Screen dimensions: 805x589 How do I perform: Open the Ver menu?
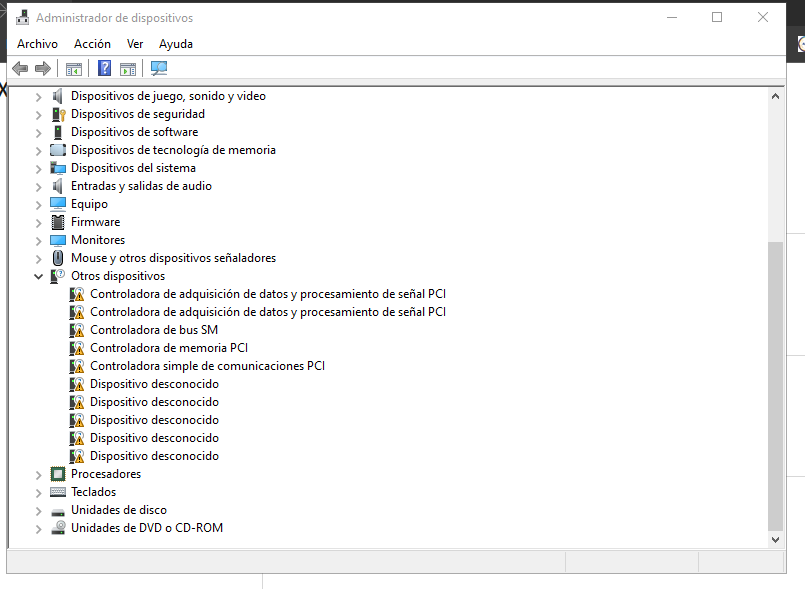click(135, 43)
